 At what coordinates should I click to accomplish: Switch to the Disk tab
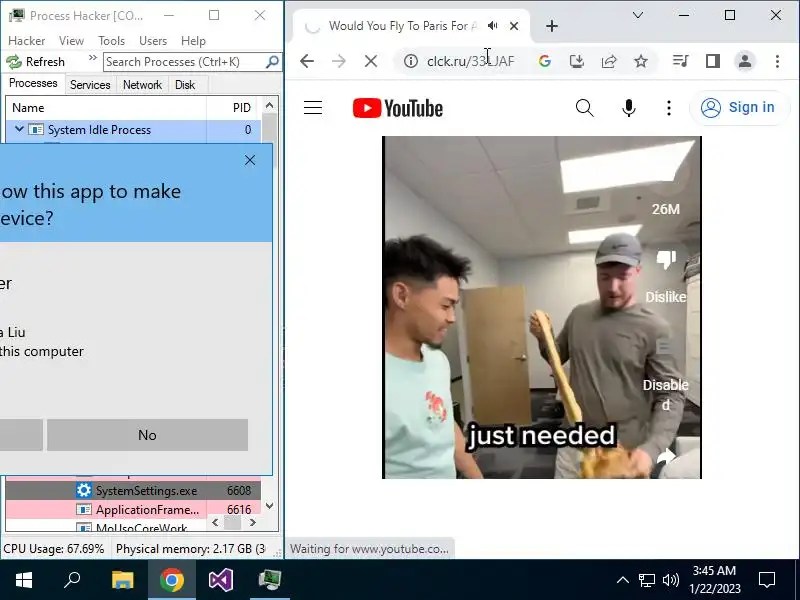click(185, 85)
